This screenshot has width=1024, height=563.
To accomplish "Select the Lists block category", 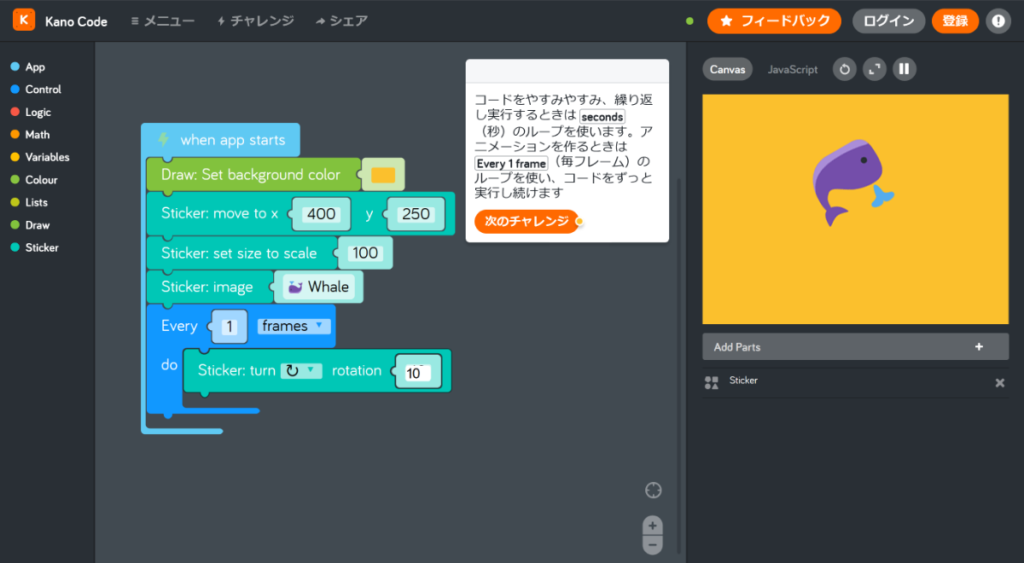I will (29, 202).
